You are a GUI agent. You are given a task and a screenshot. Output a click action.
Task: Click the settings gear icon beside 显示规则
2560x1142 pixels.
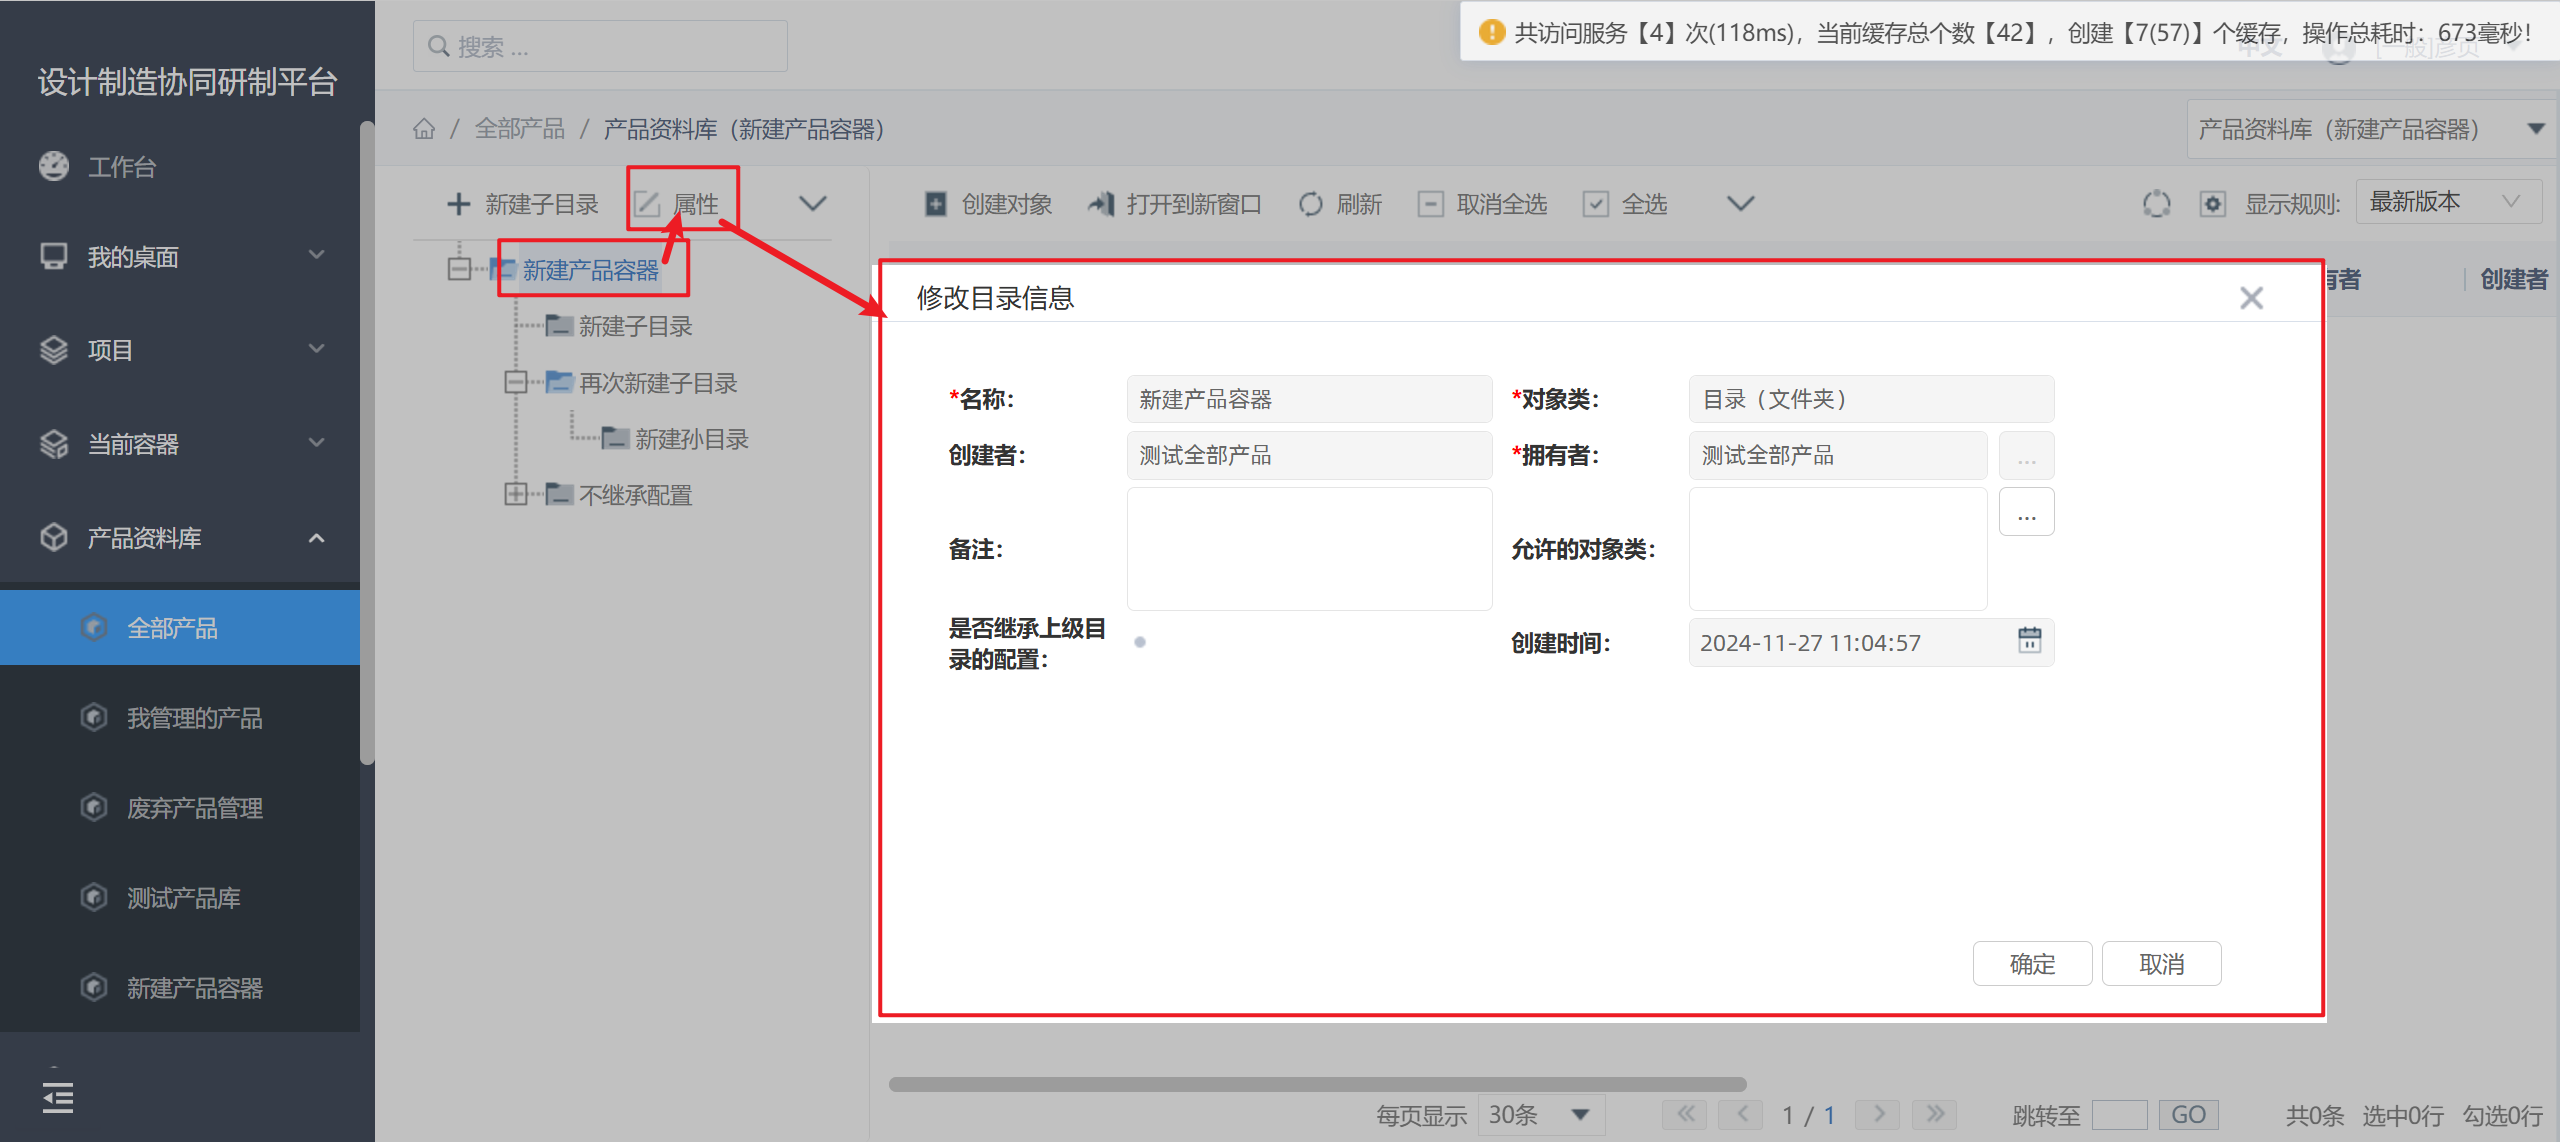click(2212, 204)
